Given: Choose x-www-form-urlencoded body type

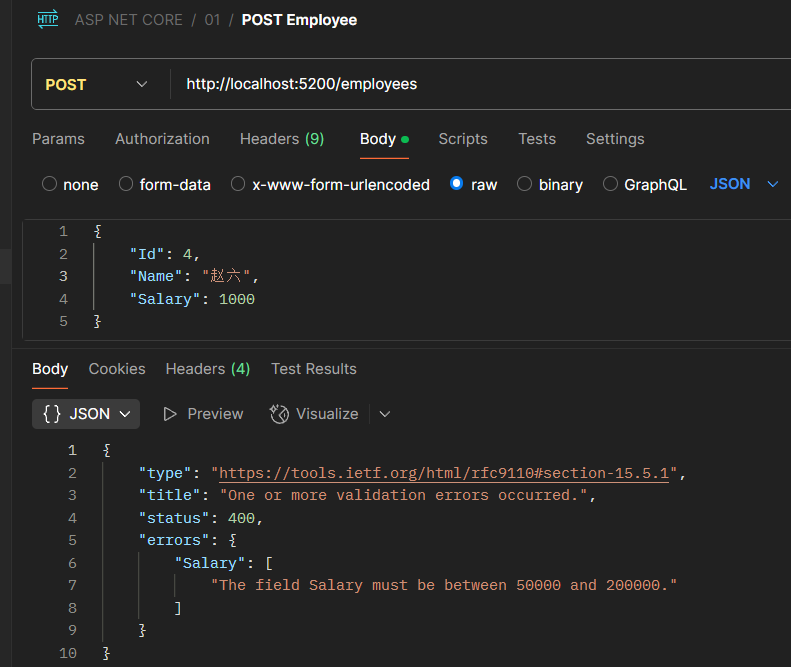Looking at the screenshot, I should coord(238,184).
